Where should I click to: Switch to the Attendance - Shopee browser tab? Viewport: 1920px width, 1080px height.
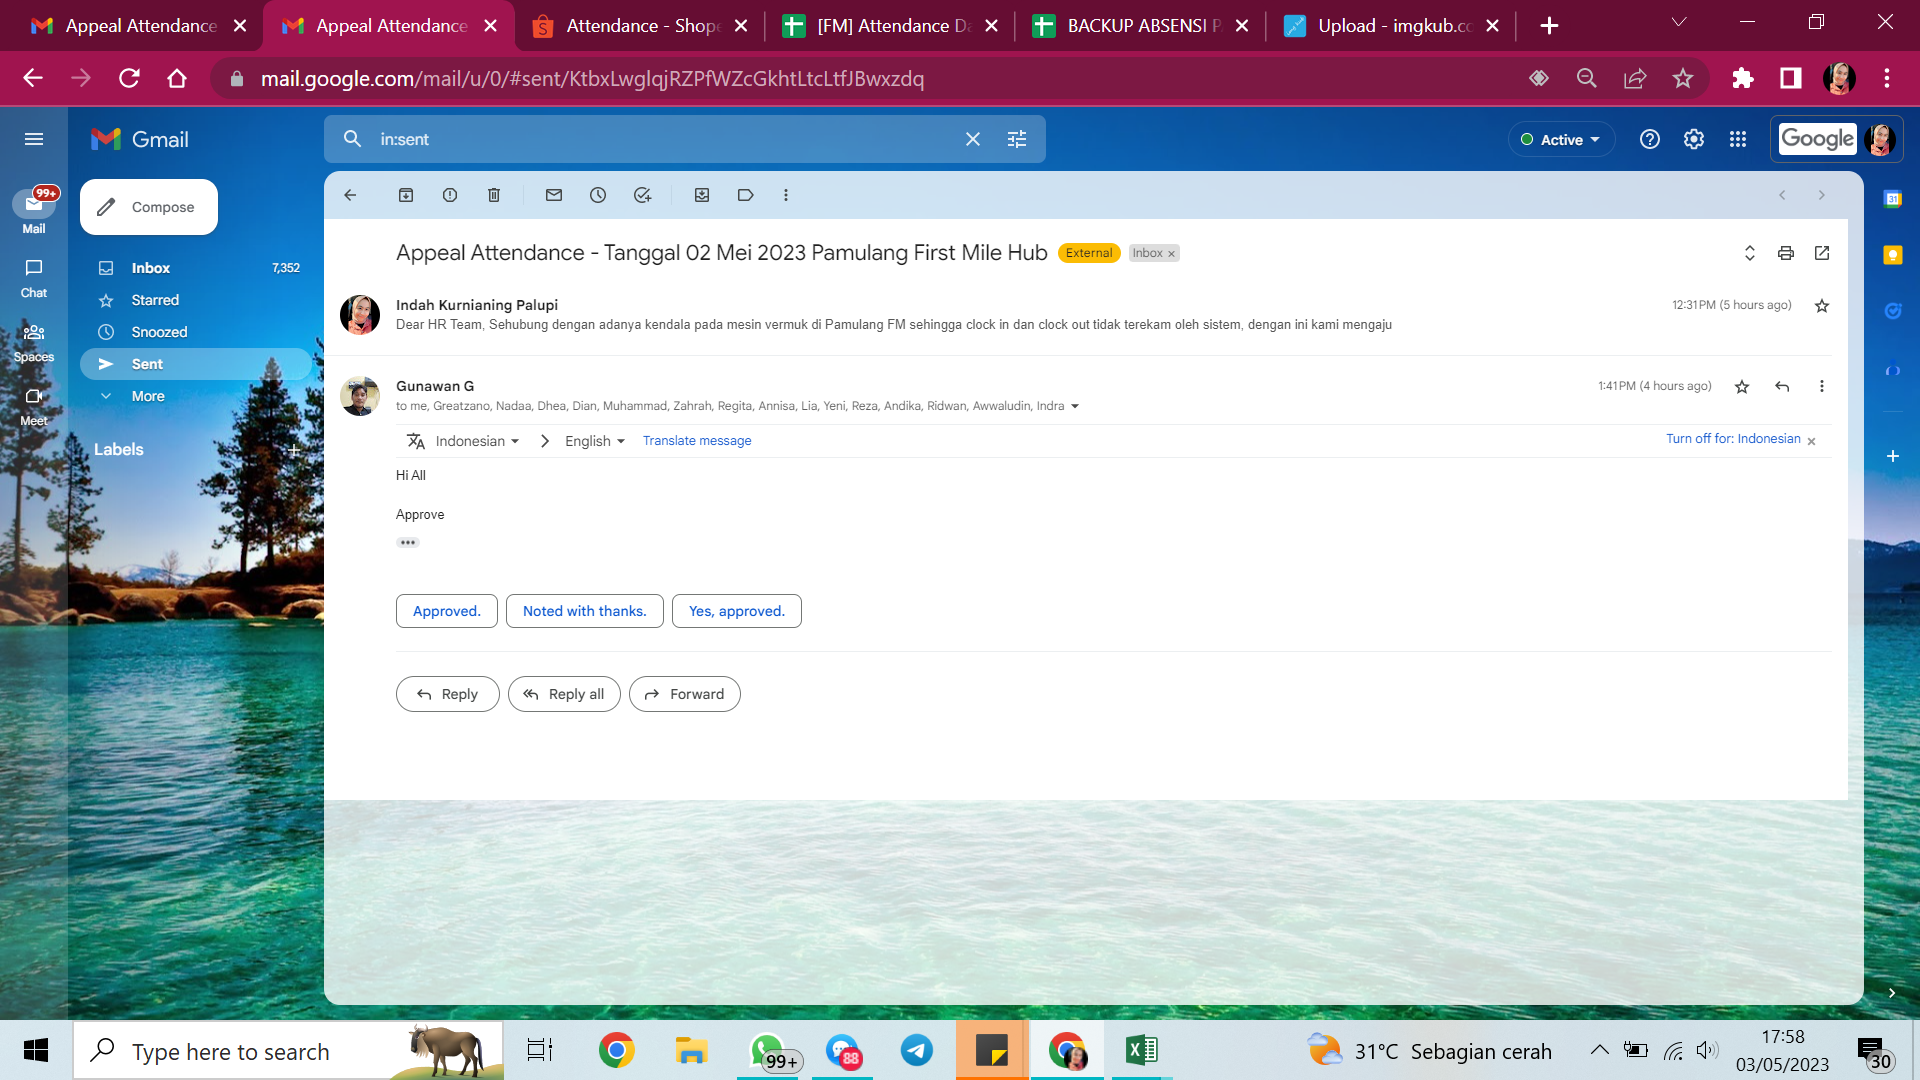[x=640, y=26]
